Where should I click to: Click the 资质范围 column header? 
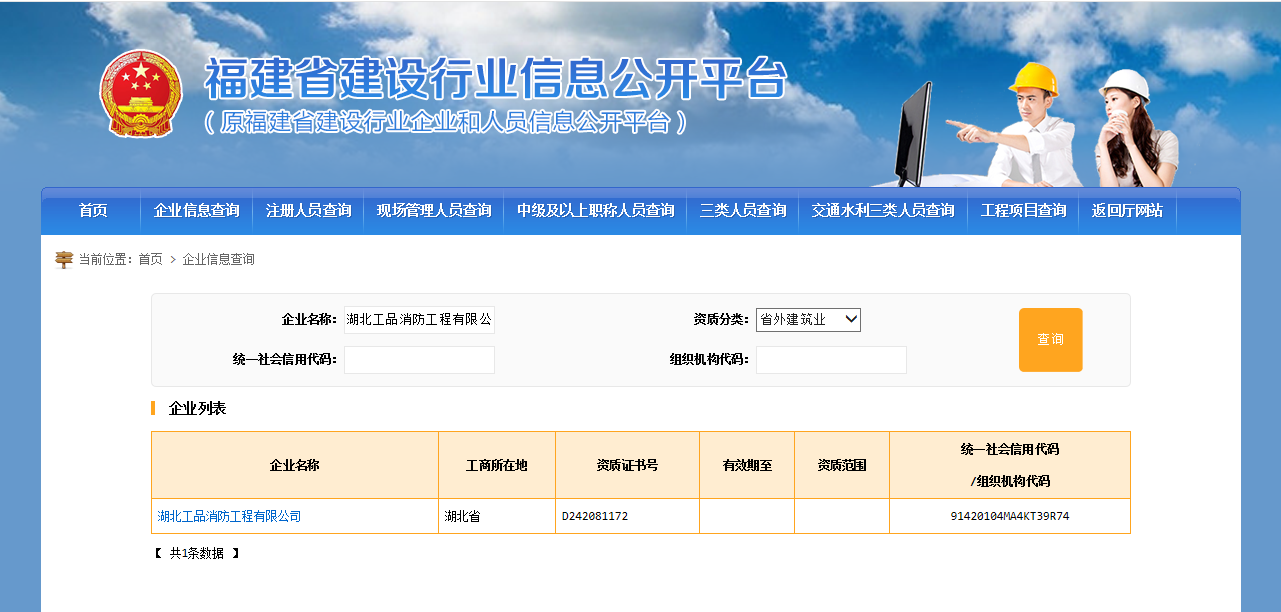(842, 466)
